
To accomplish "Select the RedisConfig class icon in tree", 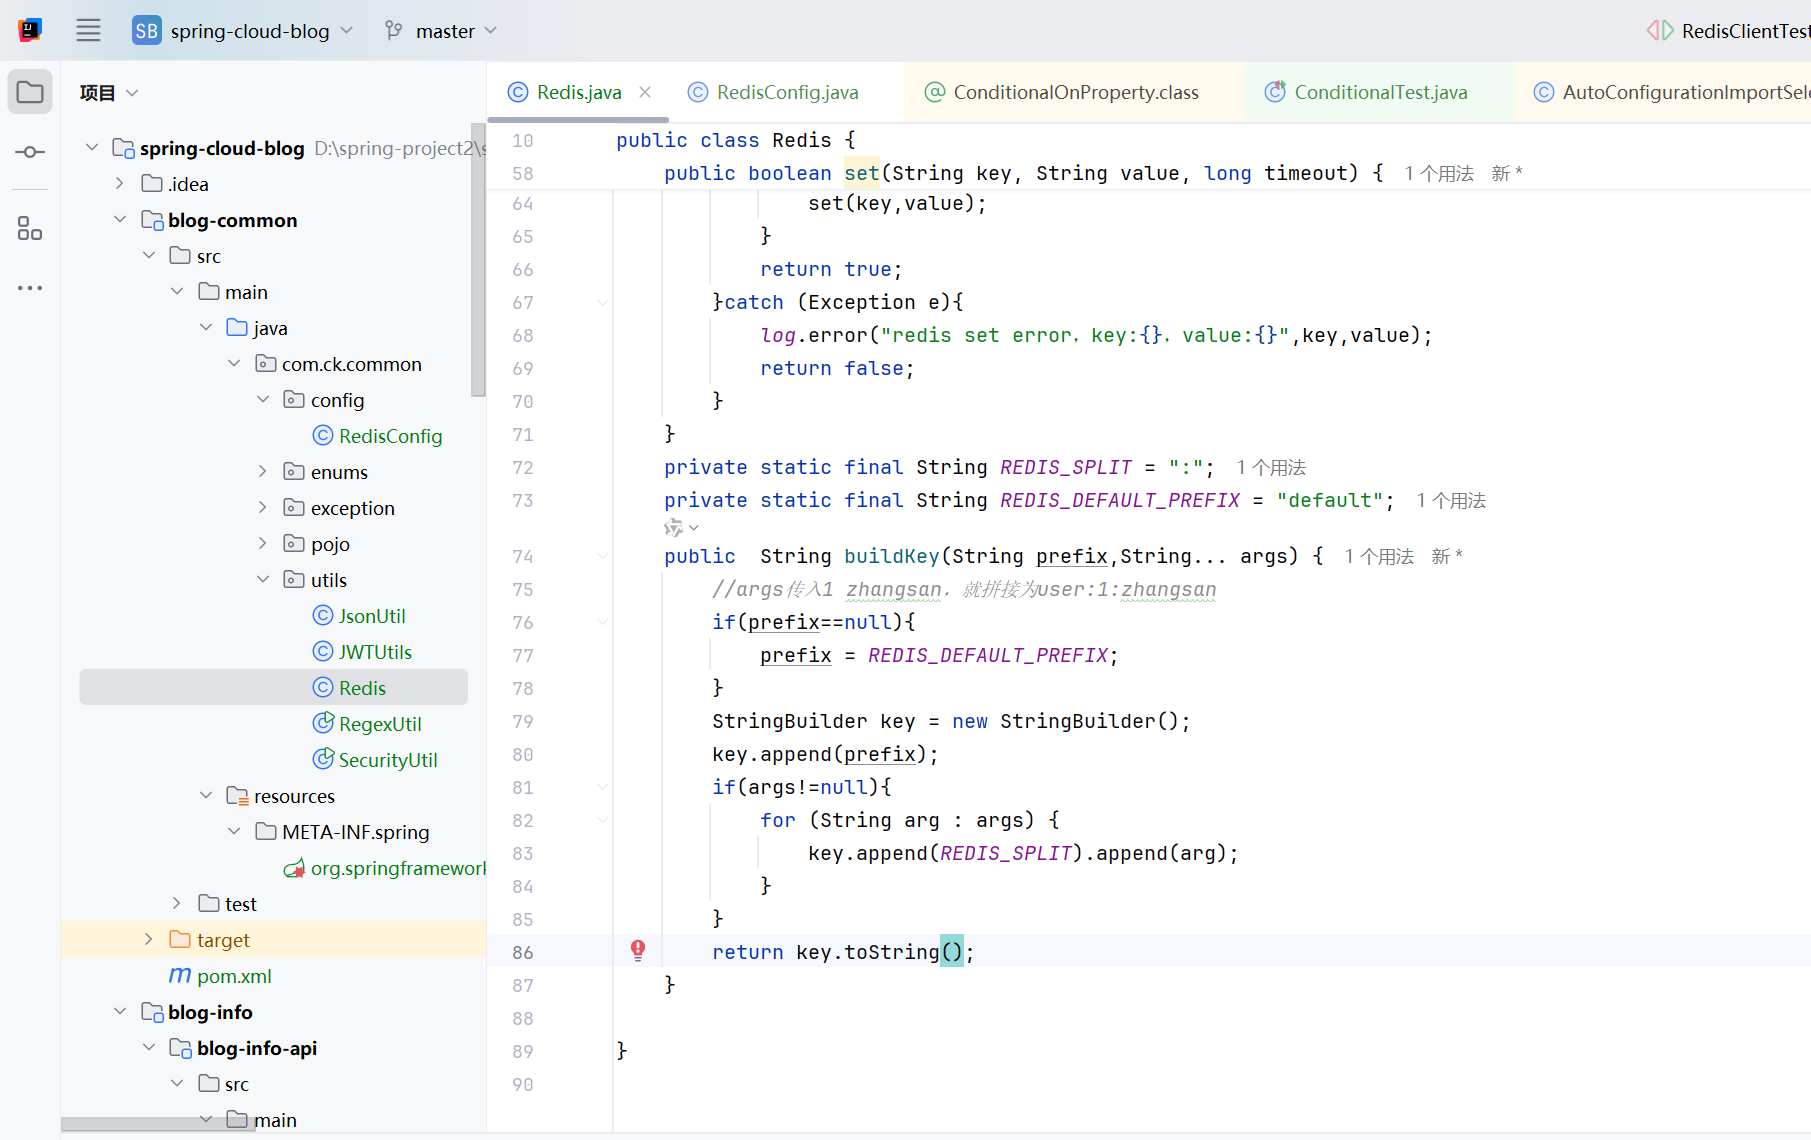I will click(322, 435).
